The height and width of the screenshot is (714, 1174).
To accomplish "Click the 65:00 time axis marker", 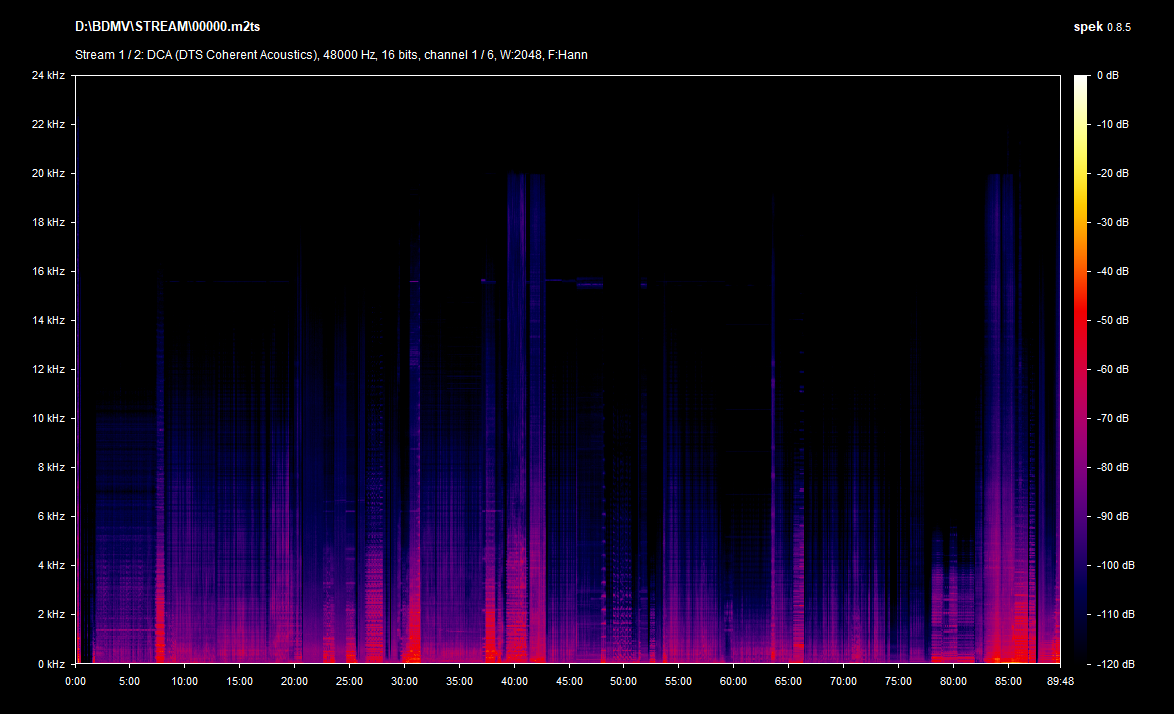I will coord(788,682).
